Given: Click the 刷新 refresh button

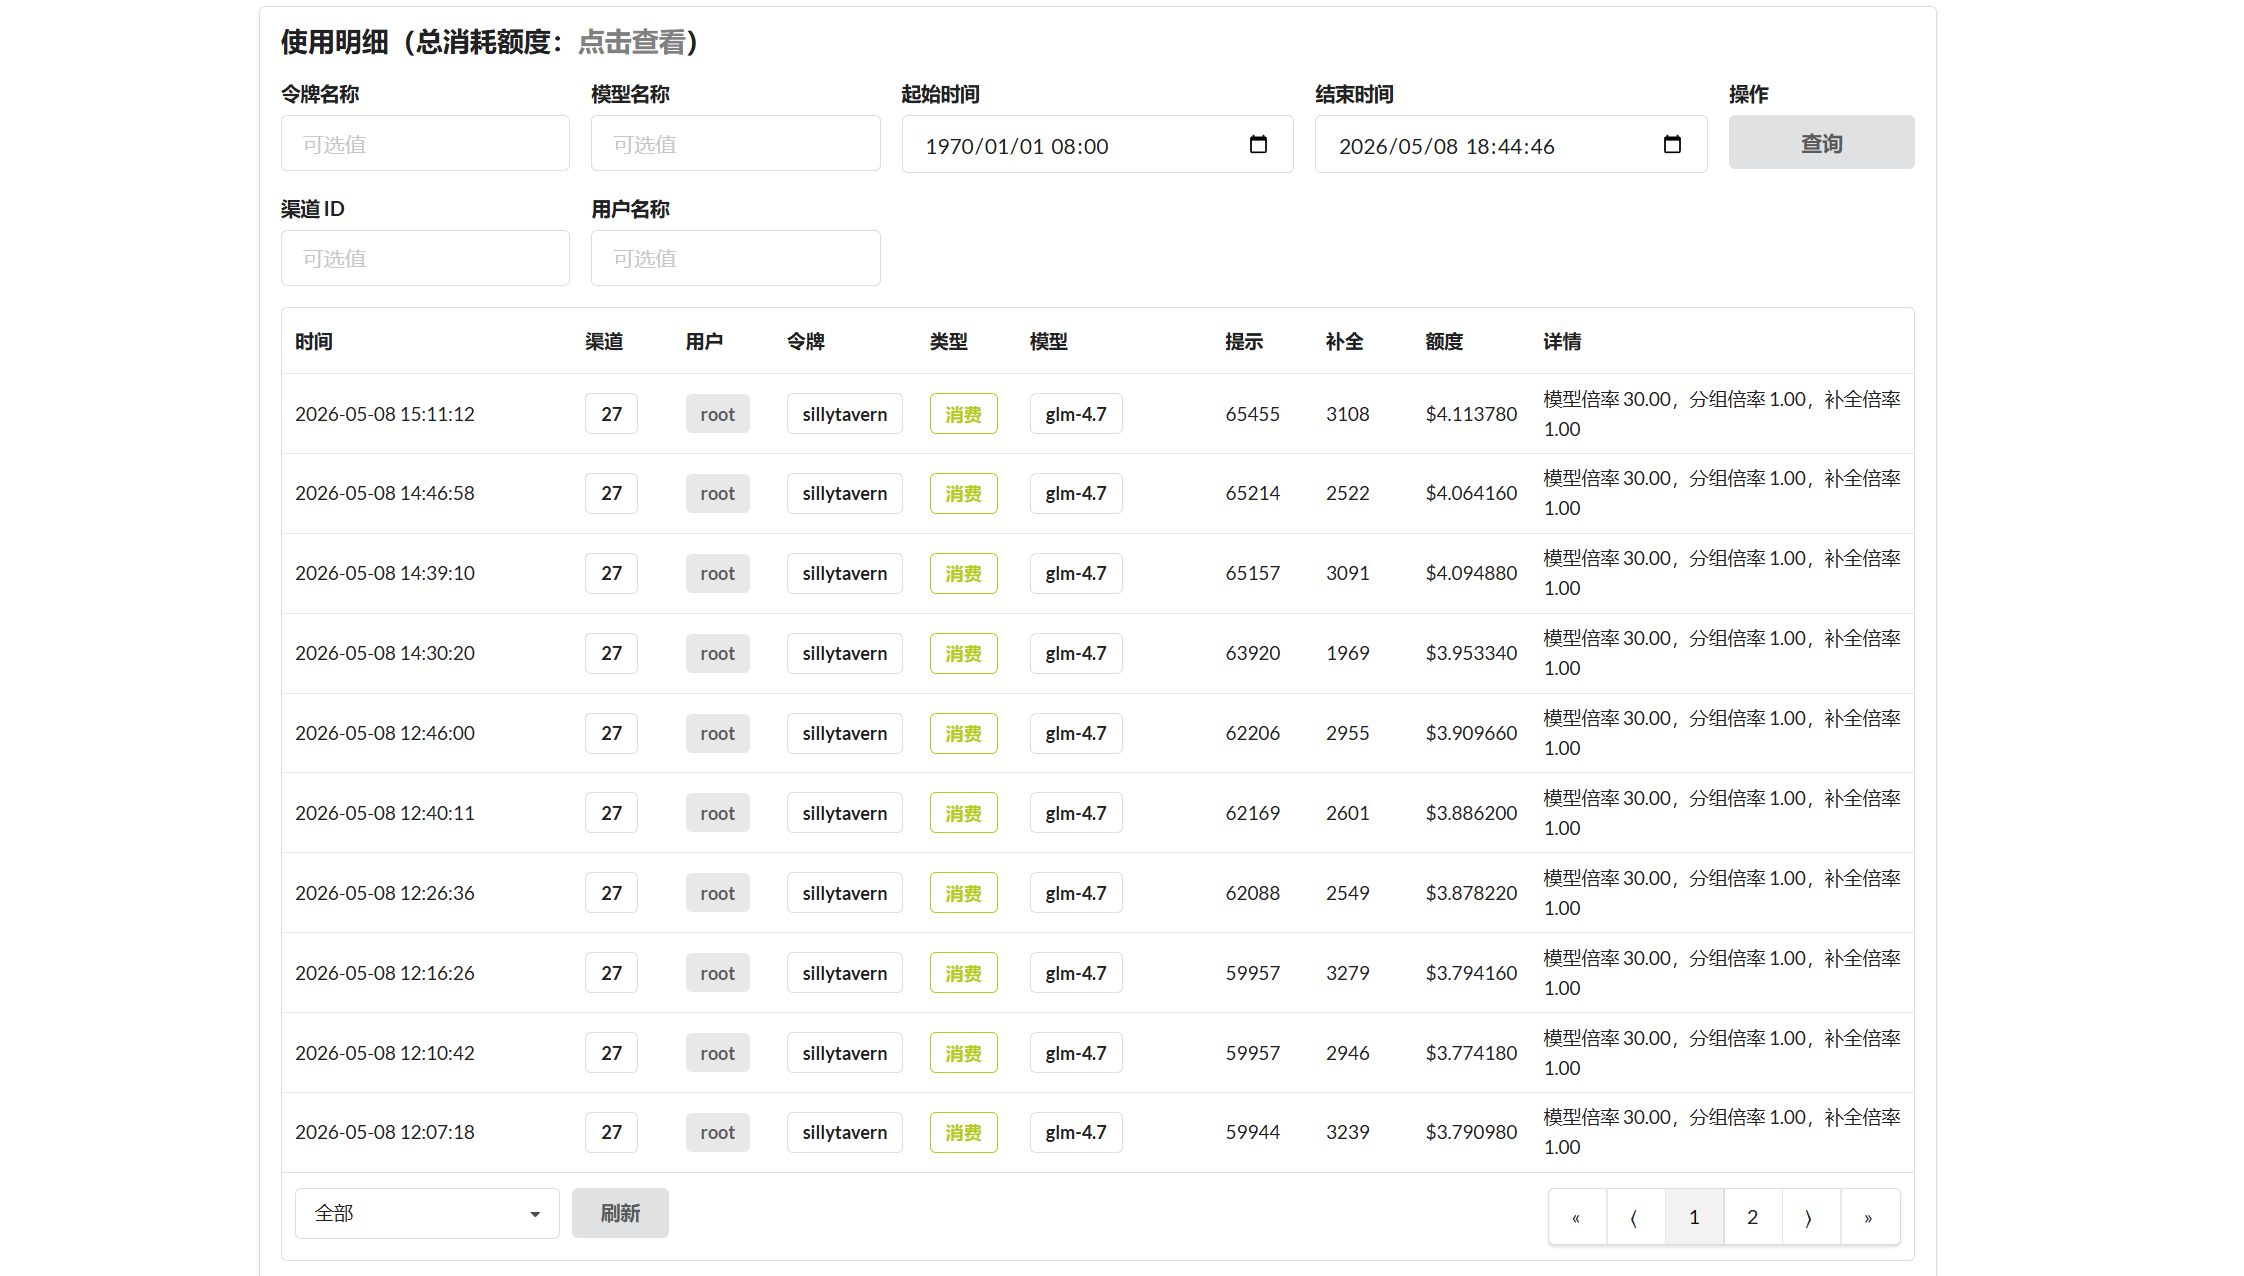Looking at the screenshot, I should (620, 1213).
